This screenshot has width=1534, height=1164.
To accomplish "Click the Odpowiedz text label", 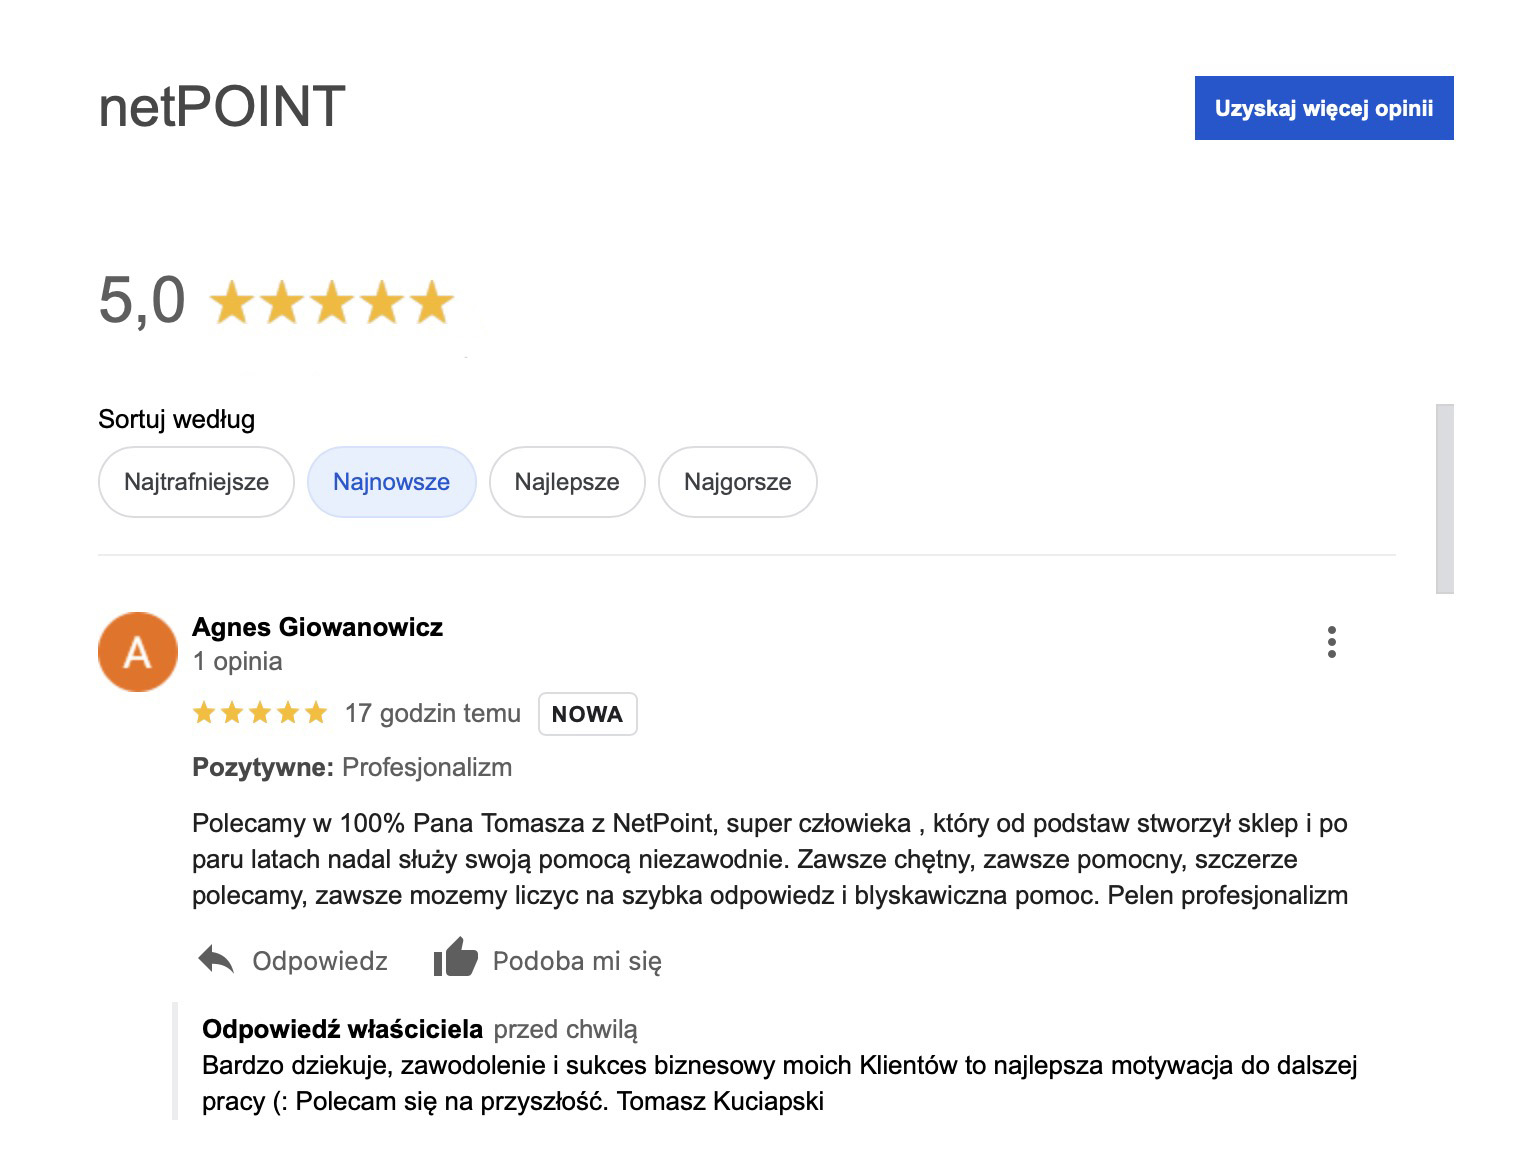I will point(320,961).
